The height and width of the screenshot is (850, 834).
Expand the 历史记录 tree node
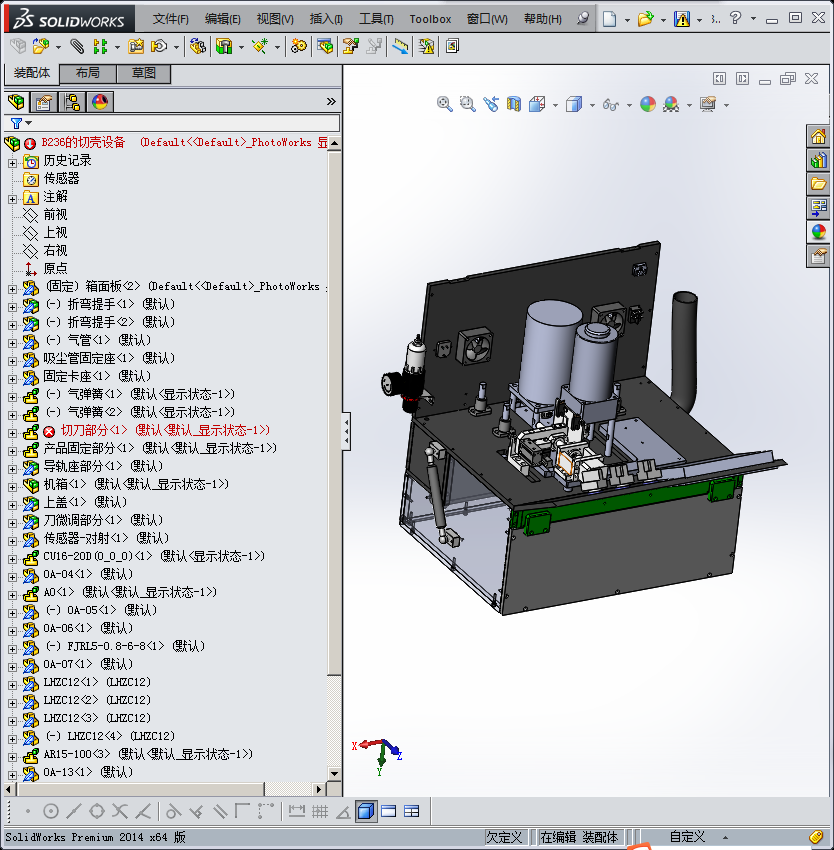[12, 163]
